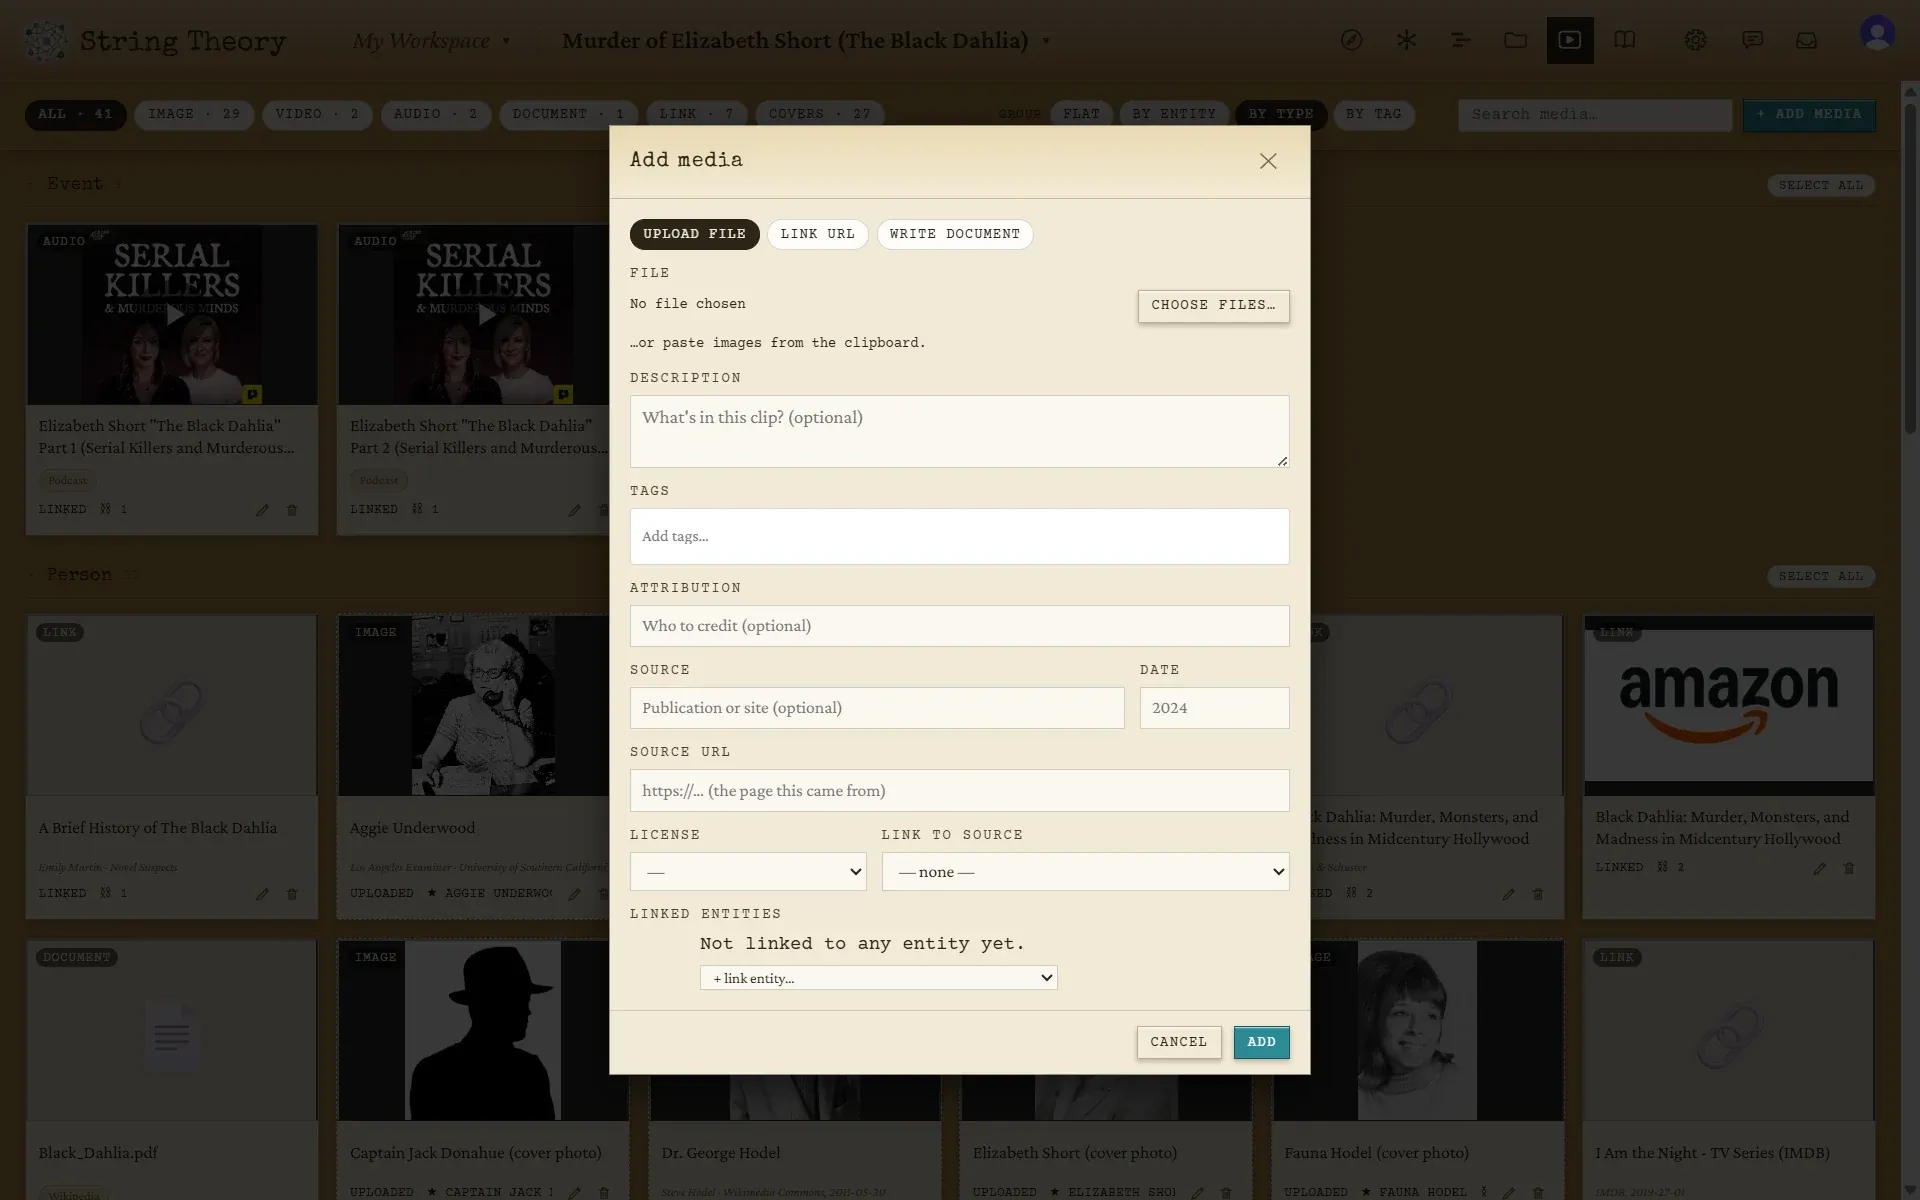Focus the Source publication field
This screenshot has width=1920, height=1200.
point(877,708)
